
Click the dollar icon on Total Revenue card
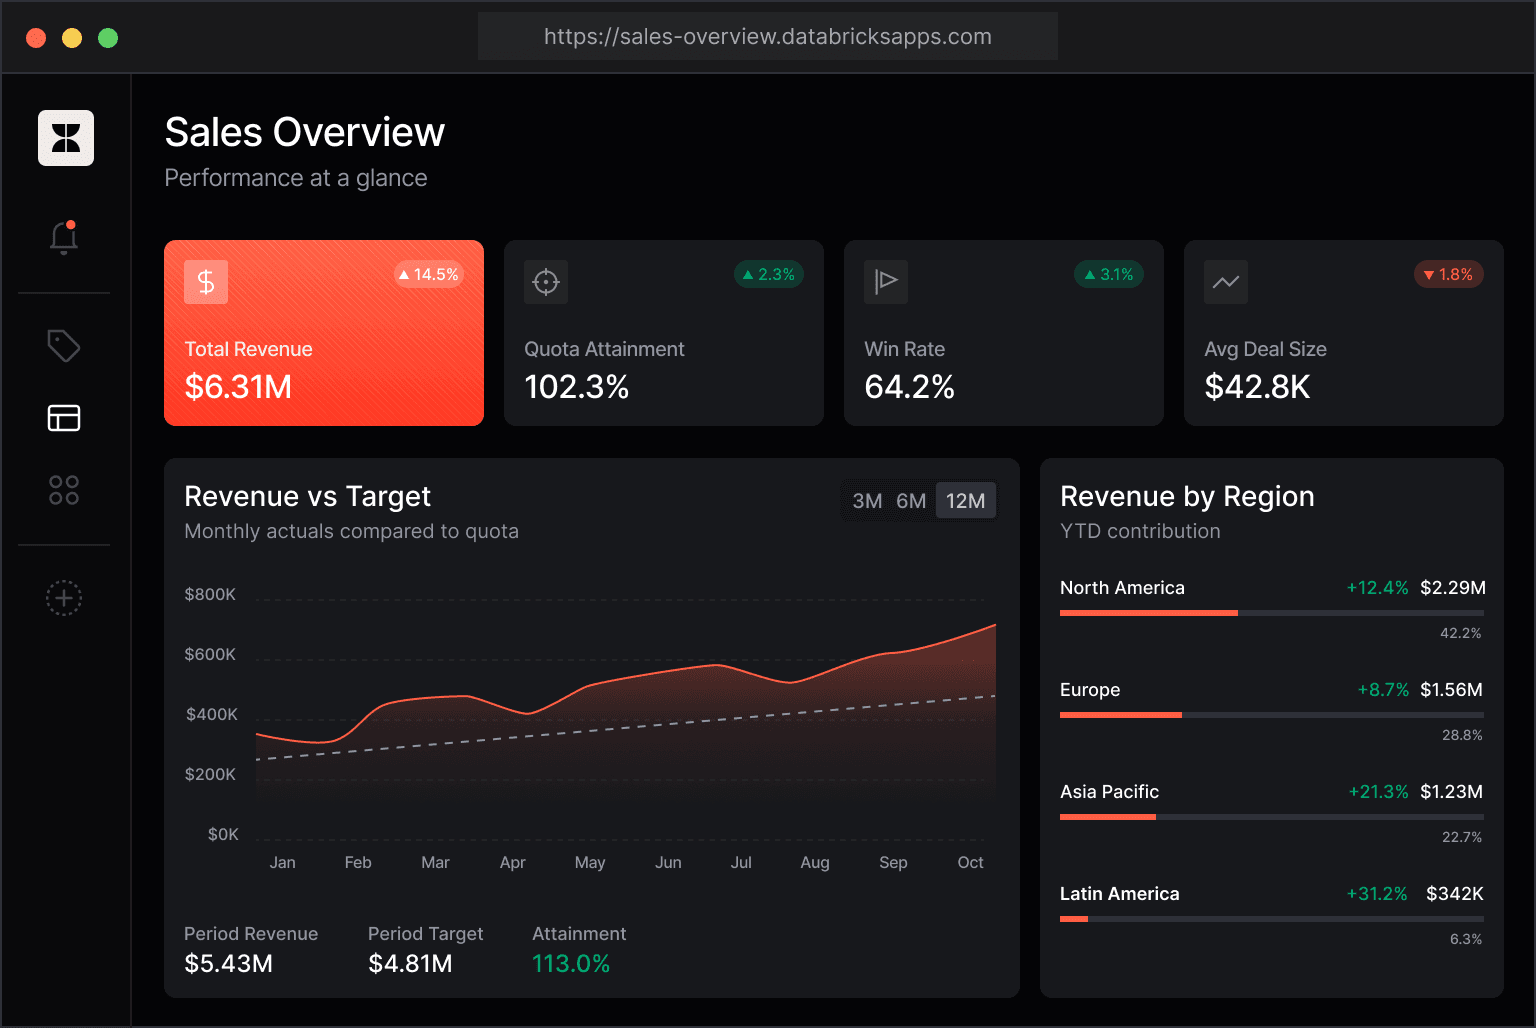tap(206, 282)
